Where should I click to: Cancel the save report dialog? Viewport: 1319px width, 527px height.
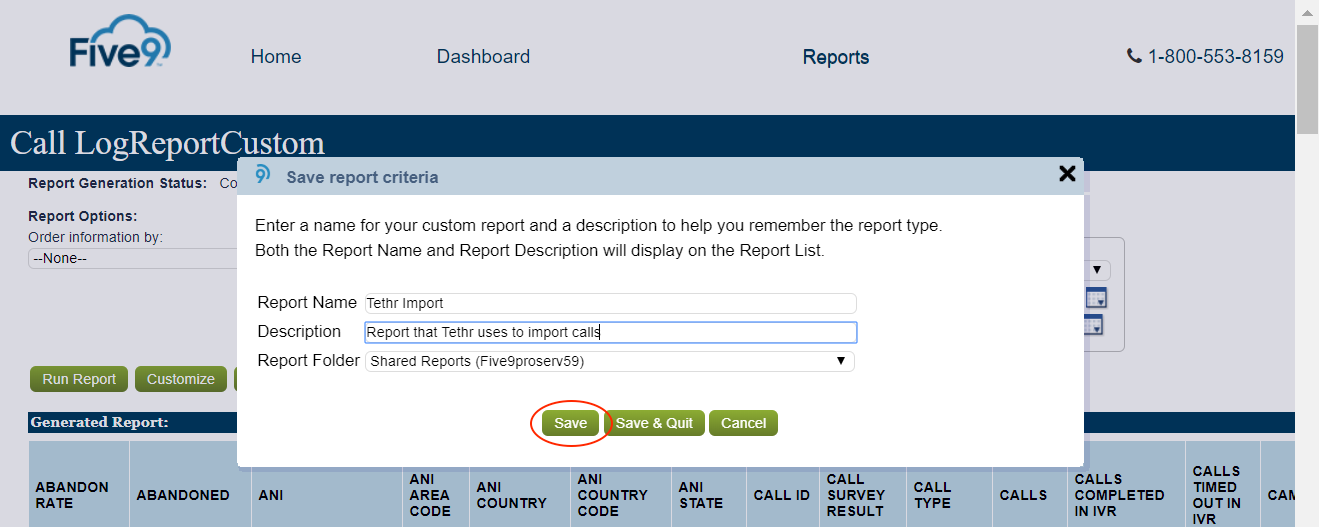click(743, 423)
